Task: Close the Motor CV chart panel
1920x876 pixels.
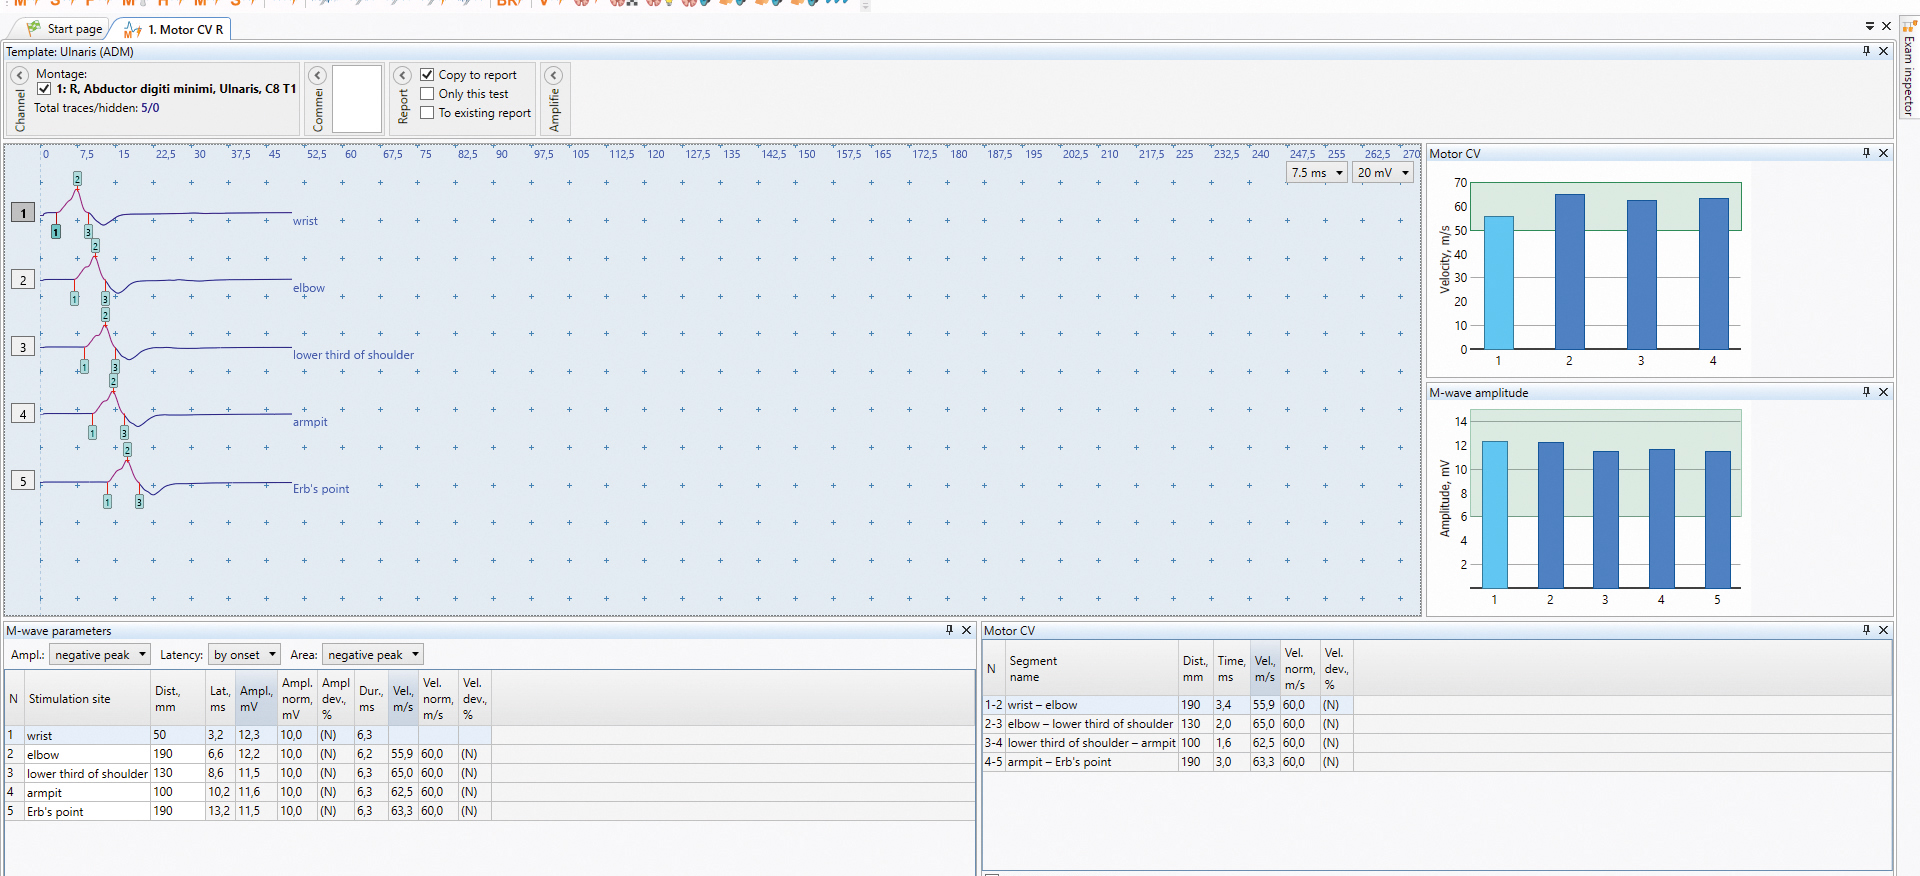Action: pos(1884,153)
